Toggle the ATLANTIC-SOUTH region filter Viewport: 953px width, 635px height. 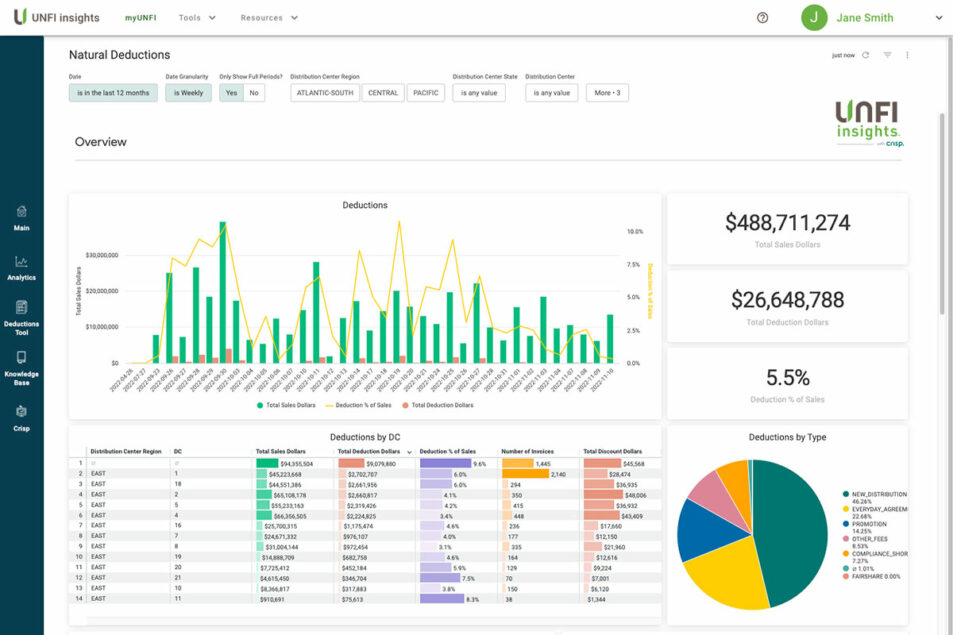325,93
